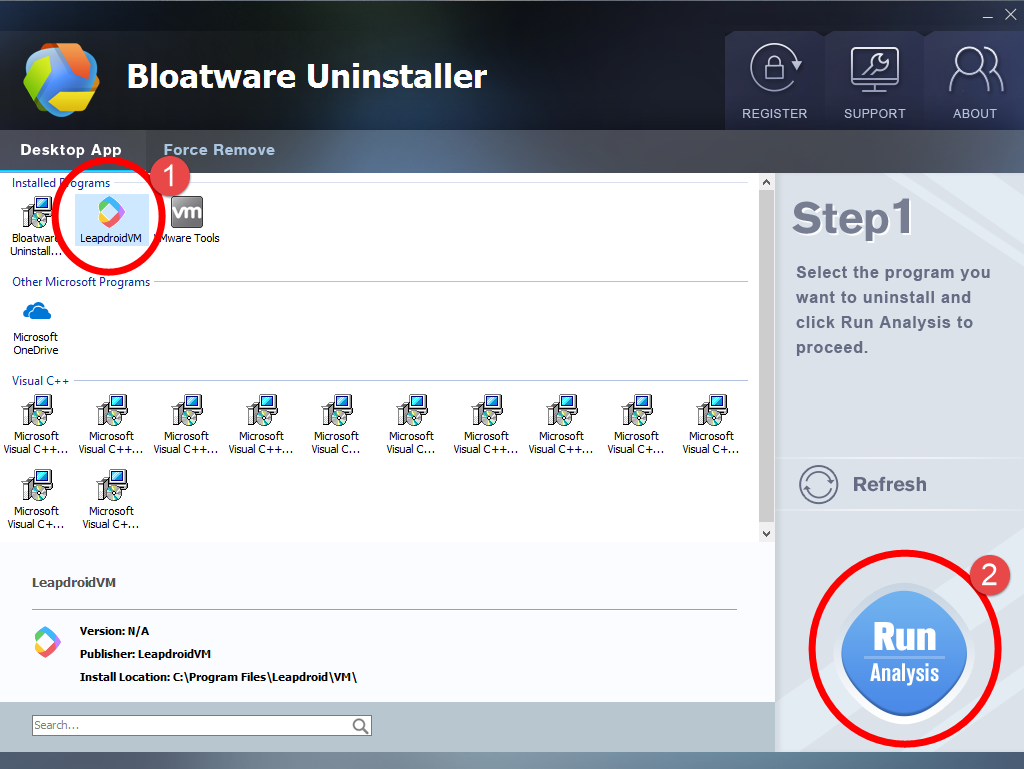This screenshot has height=769, width=1024.
Task: Click the 'Version: N/A' text
Action: pos(114,631)
